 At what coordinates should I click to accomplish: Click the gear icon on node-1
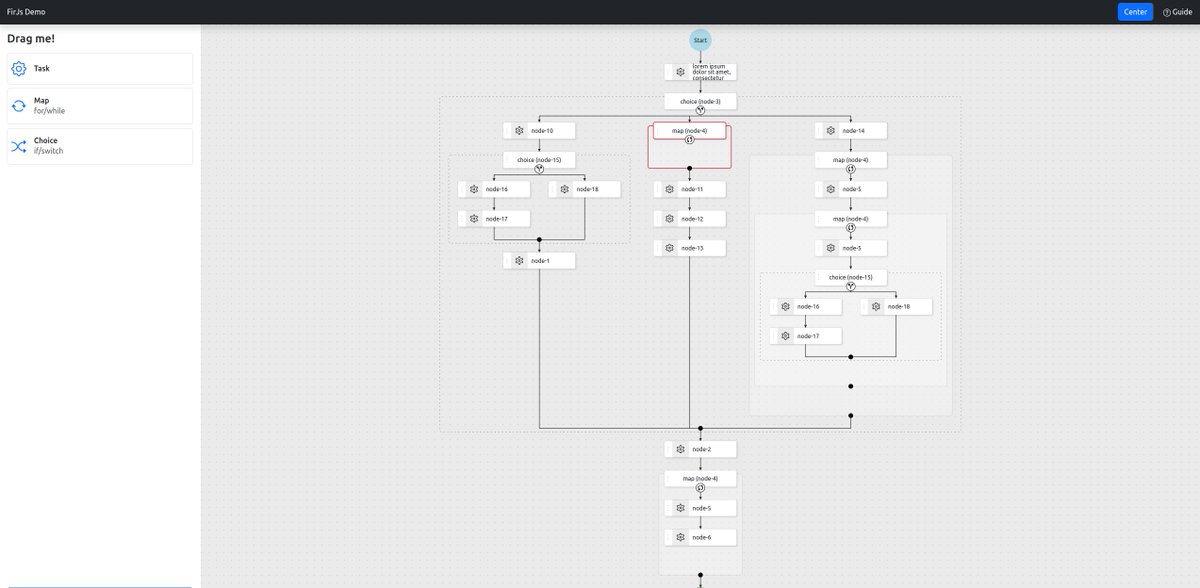[x=519, y=261]
